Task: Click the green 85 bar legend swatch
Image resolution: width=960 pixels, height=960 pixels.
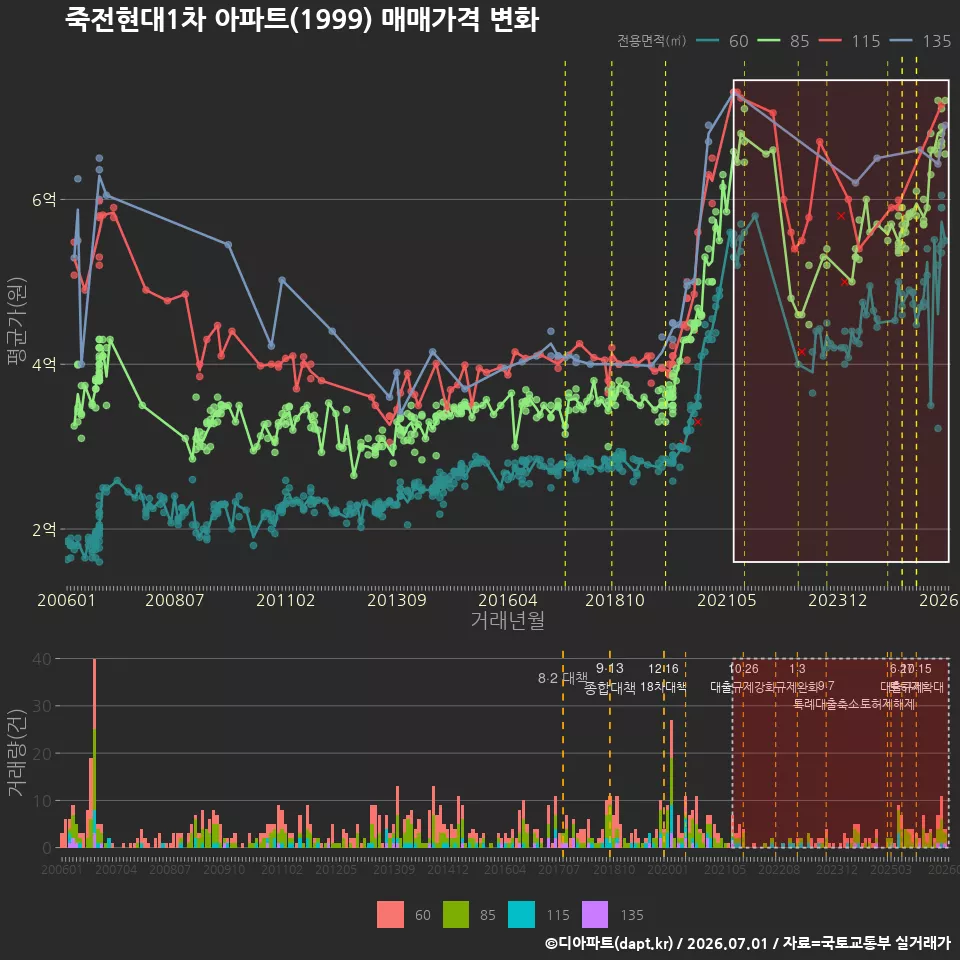Action: point(456,915)
